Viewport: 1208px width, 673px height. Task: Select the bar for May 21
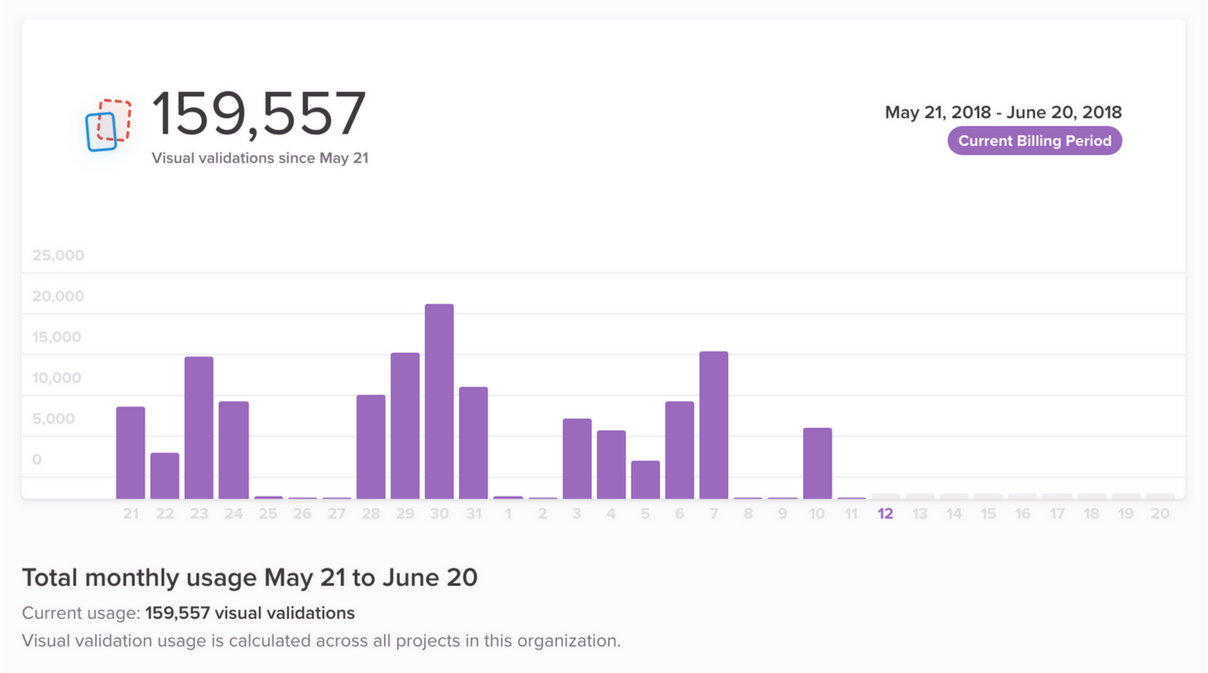(x=131, y=453)
